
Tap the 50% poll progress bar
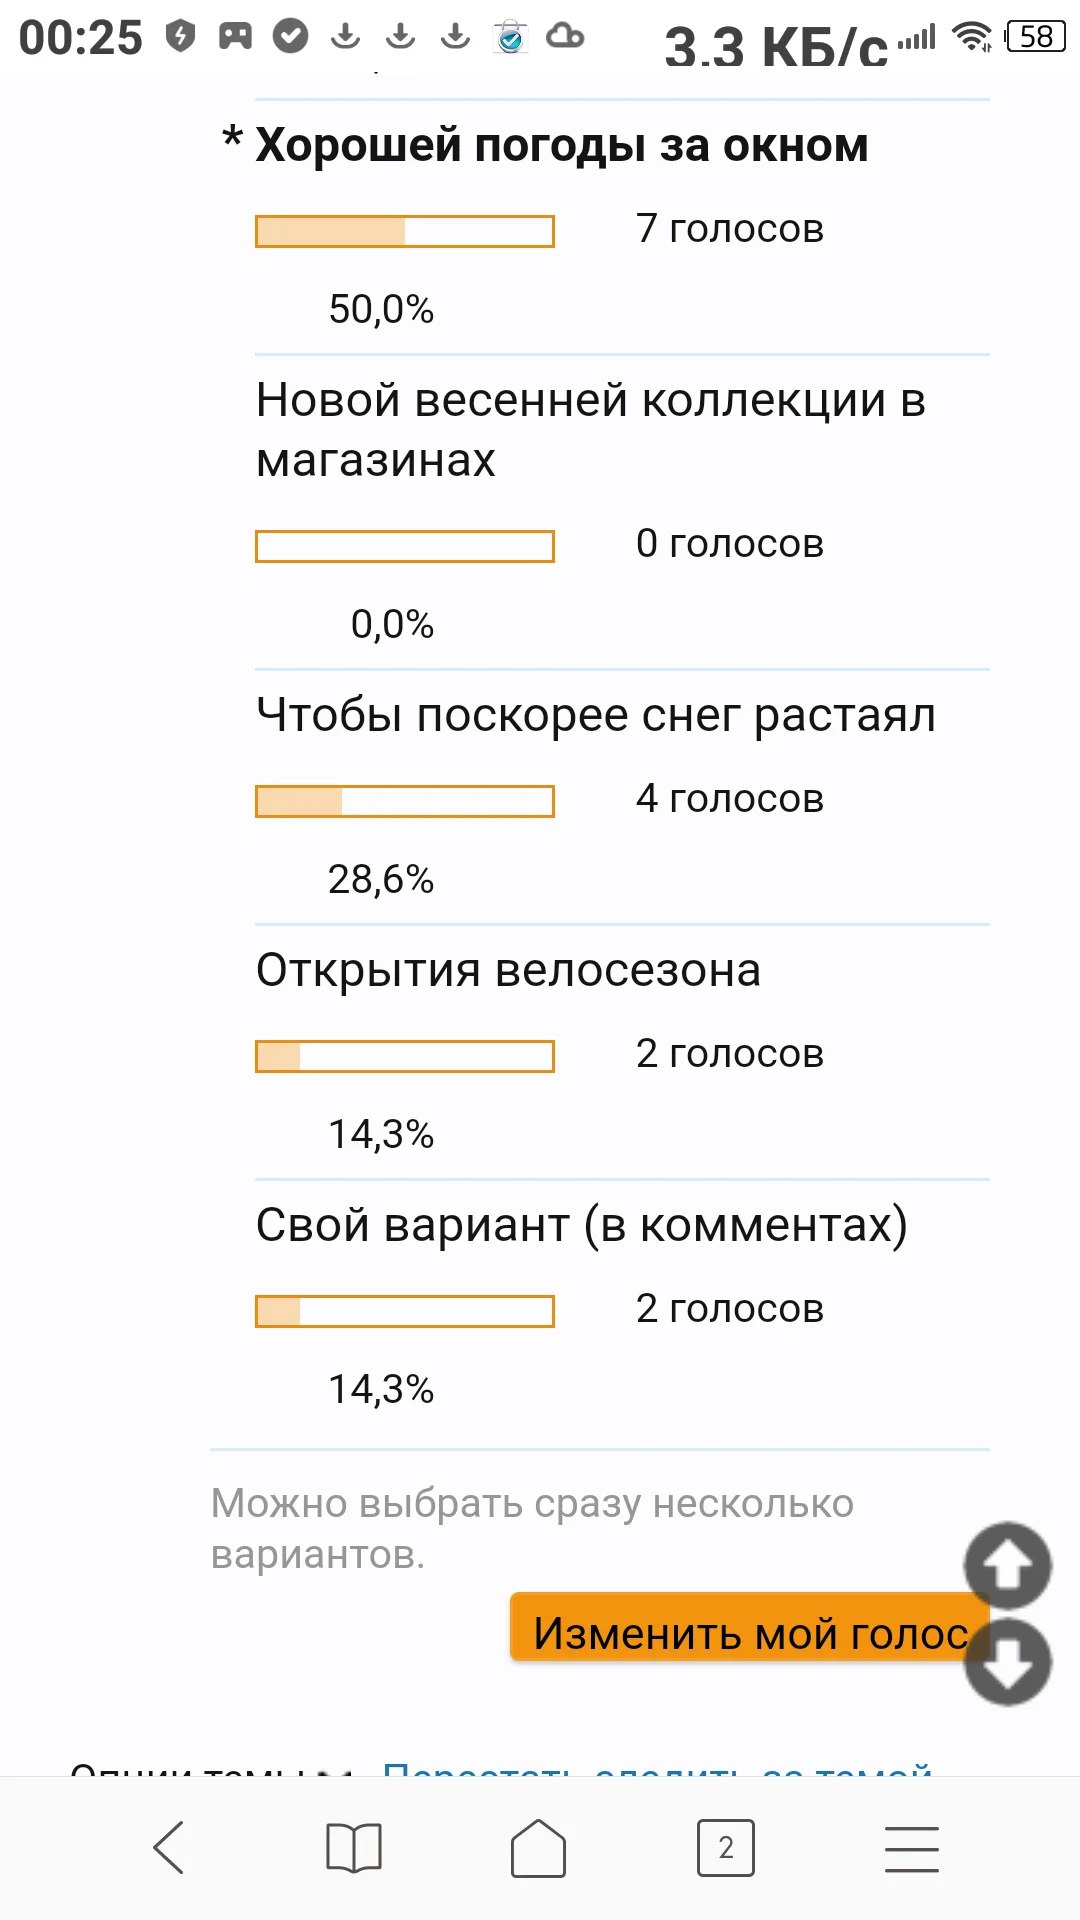tap(405, 231)
